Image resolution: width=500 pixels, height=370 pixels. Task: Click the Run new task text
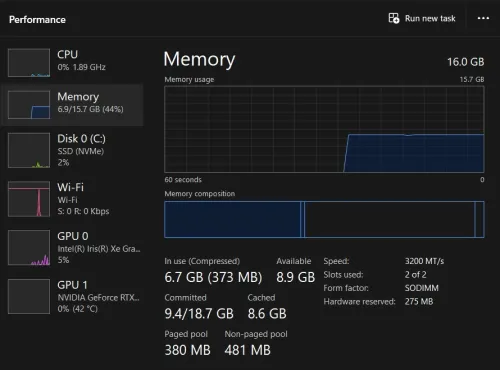430,18
